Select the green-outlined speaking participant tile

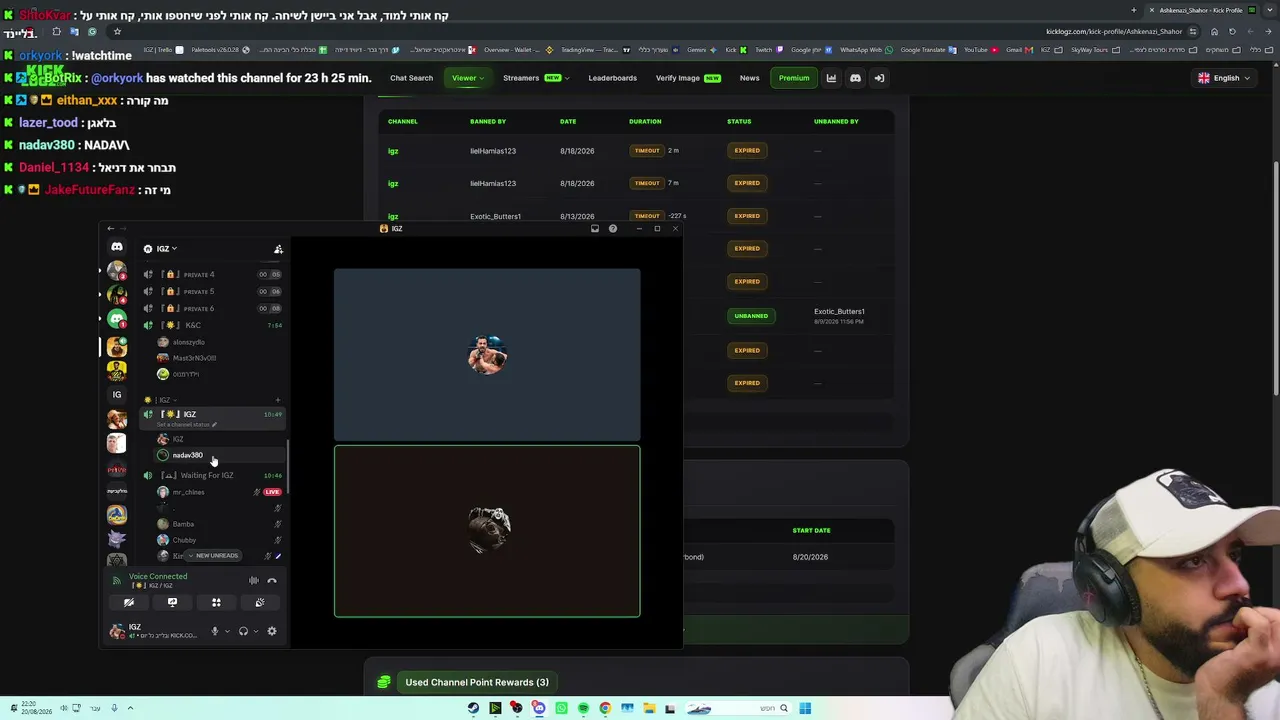tap(487, 531)
